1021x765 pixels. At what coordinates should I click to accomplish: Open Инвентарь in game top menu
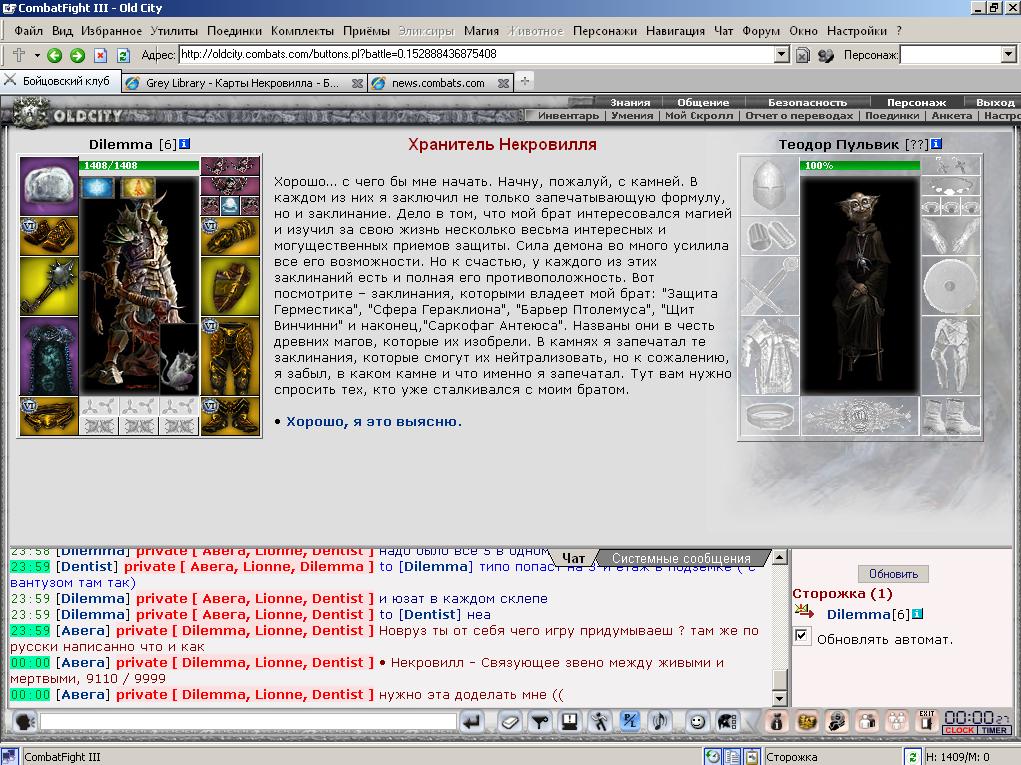click(x=568, y=116)
